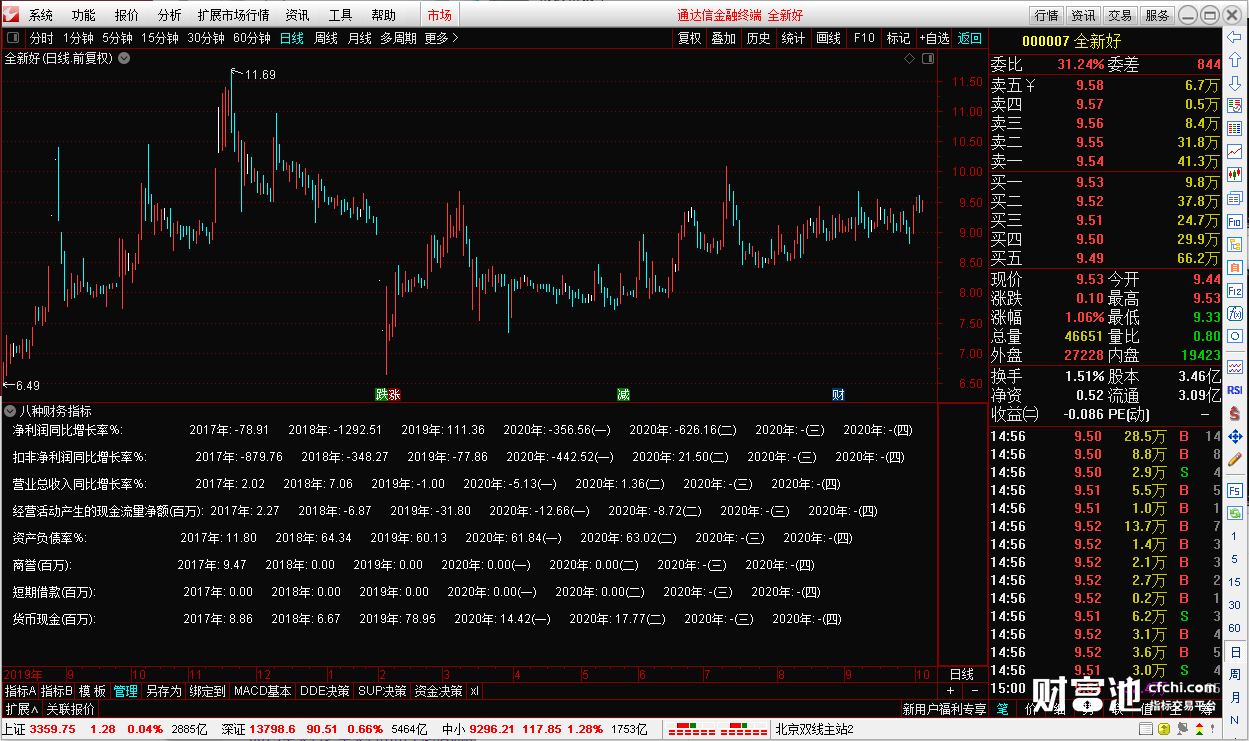Click the 关联报价 tab at bottom
This screenshot has height=741, width=1249.
click(x=71, y=709)
